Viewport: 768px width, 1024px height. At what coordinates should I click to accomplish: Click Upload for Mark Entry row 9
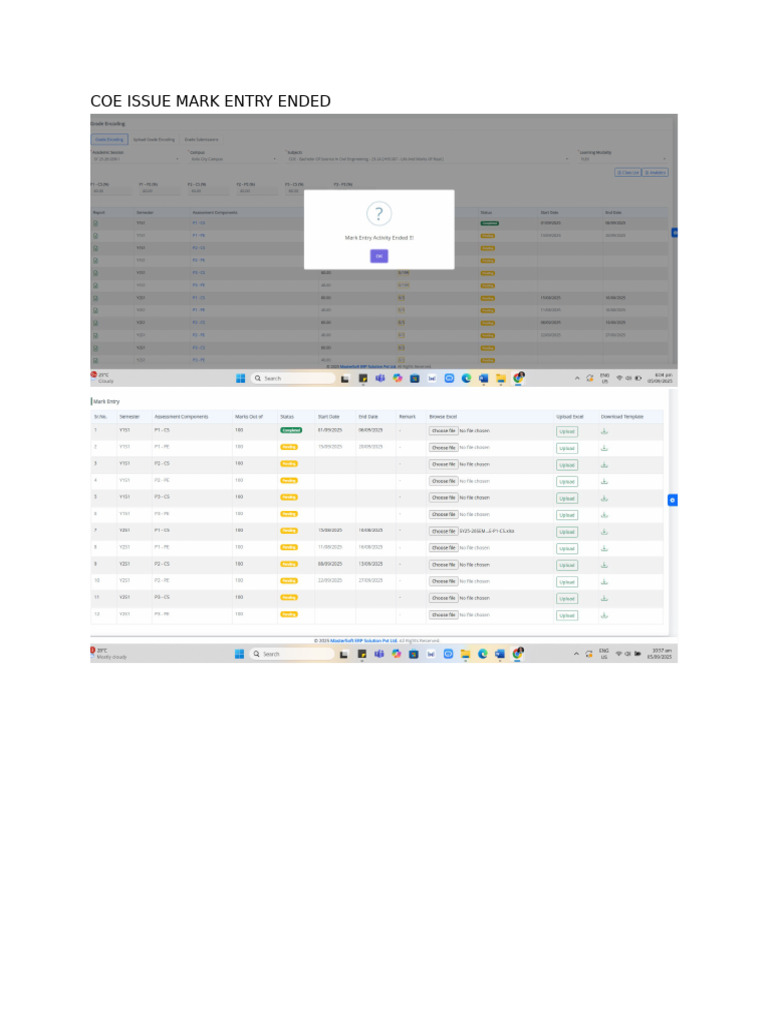click(567, 566)
